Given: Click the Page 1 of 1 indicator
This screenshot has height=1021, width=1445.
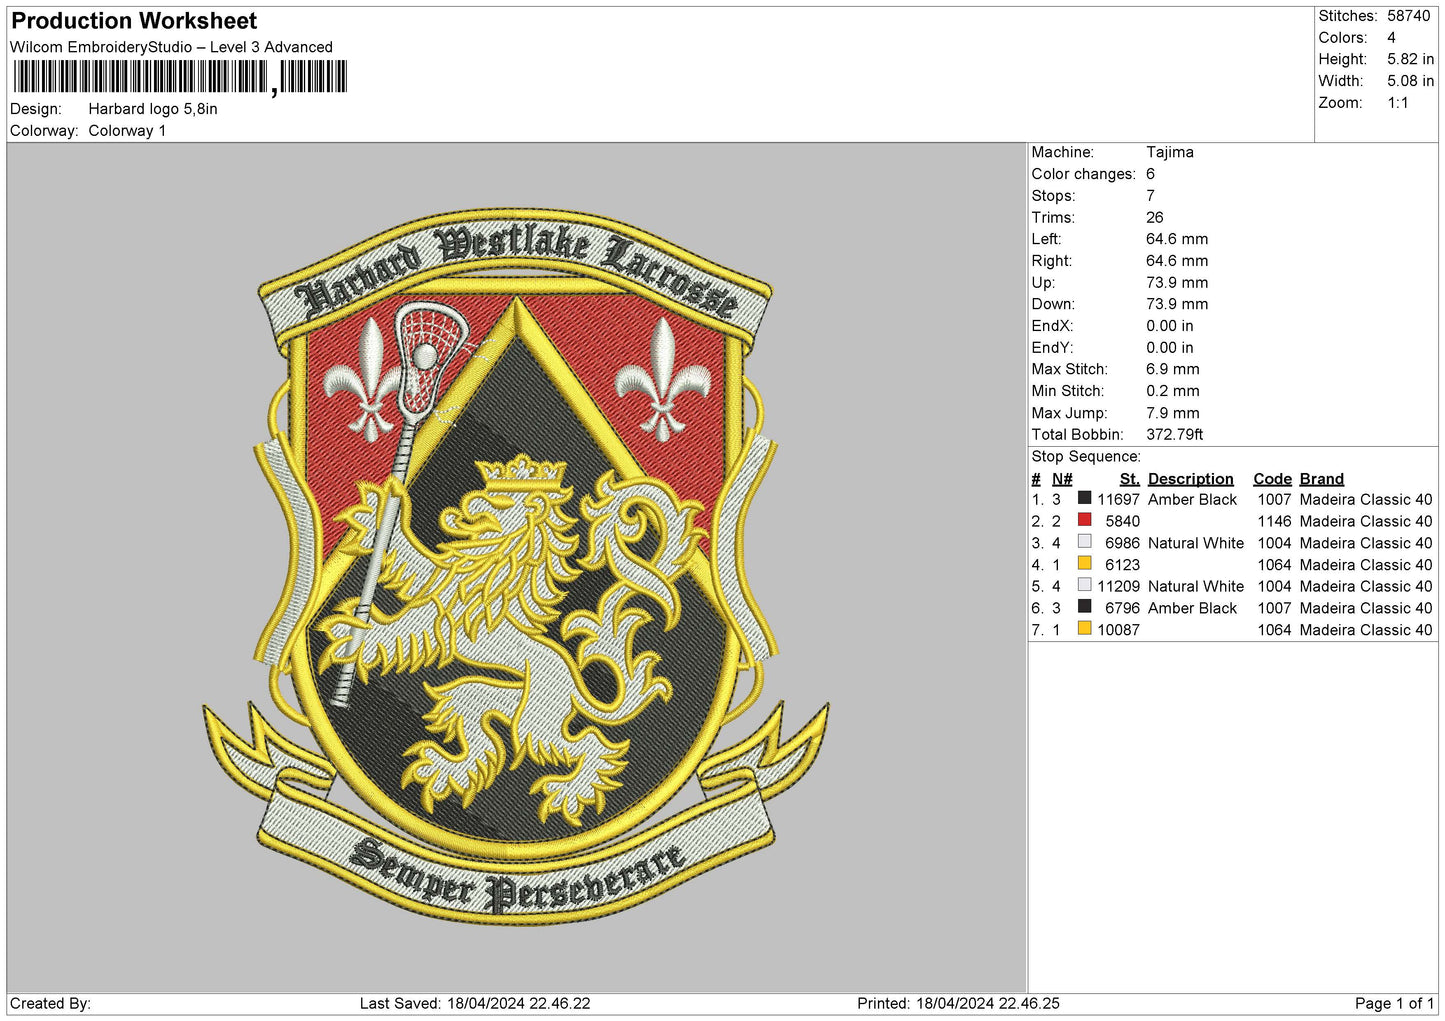Looking at the screenshot, I should [1394, 1003].
